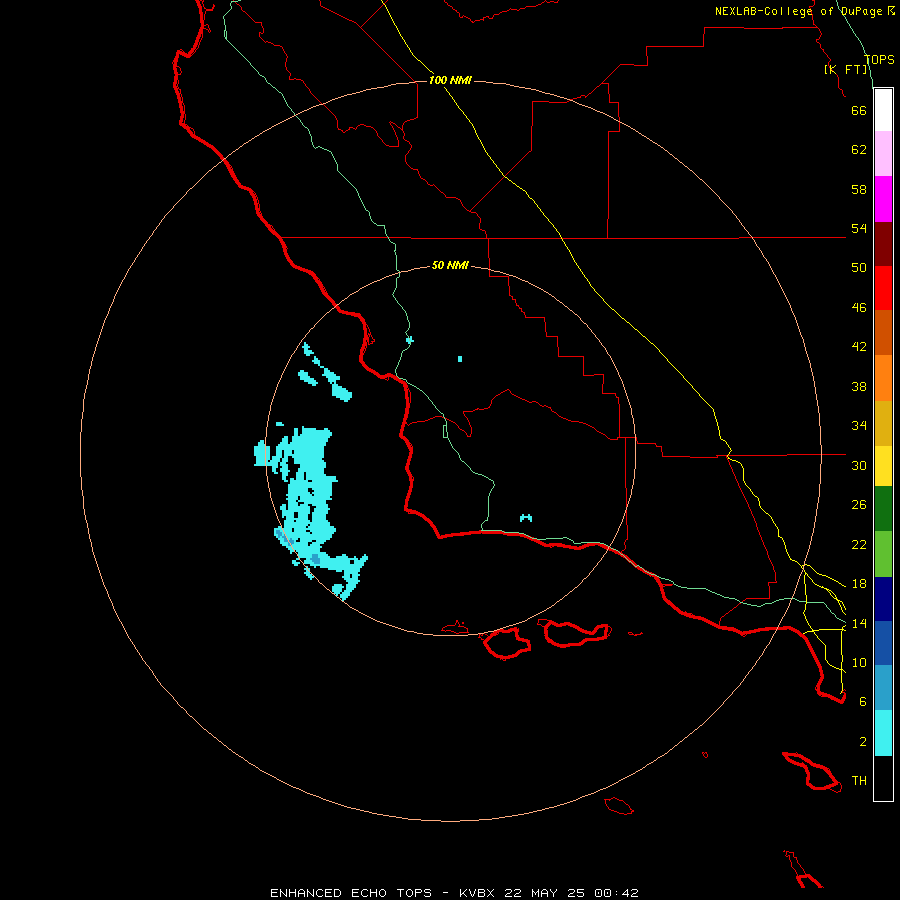
Task: Click the light pink legend swatch
Action: click(883, 153)
